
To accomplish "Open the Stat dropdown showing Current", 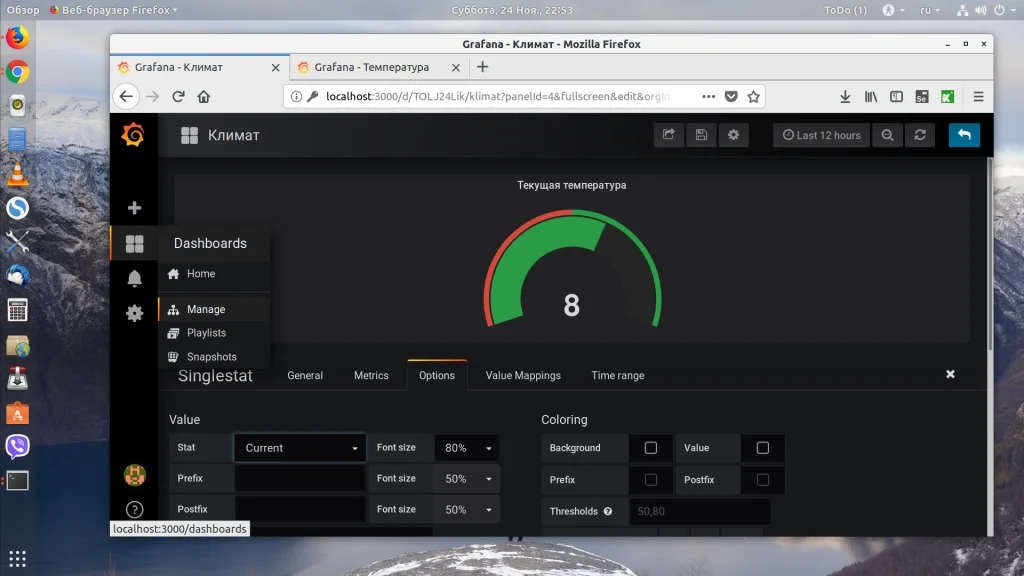I will coord(300,448).
